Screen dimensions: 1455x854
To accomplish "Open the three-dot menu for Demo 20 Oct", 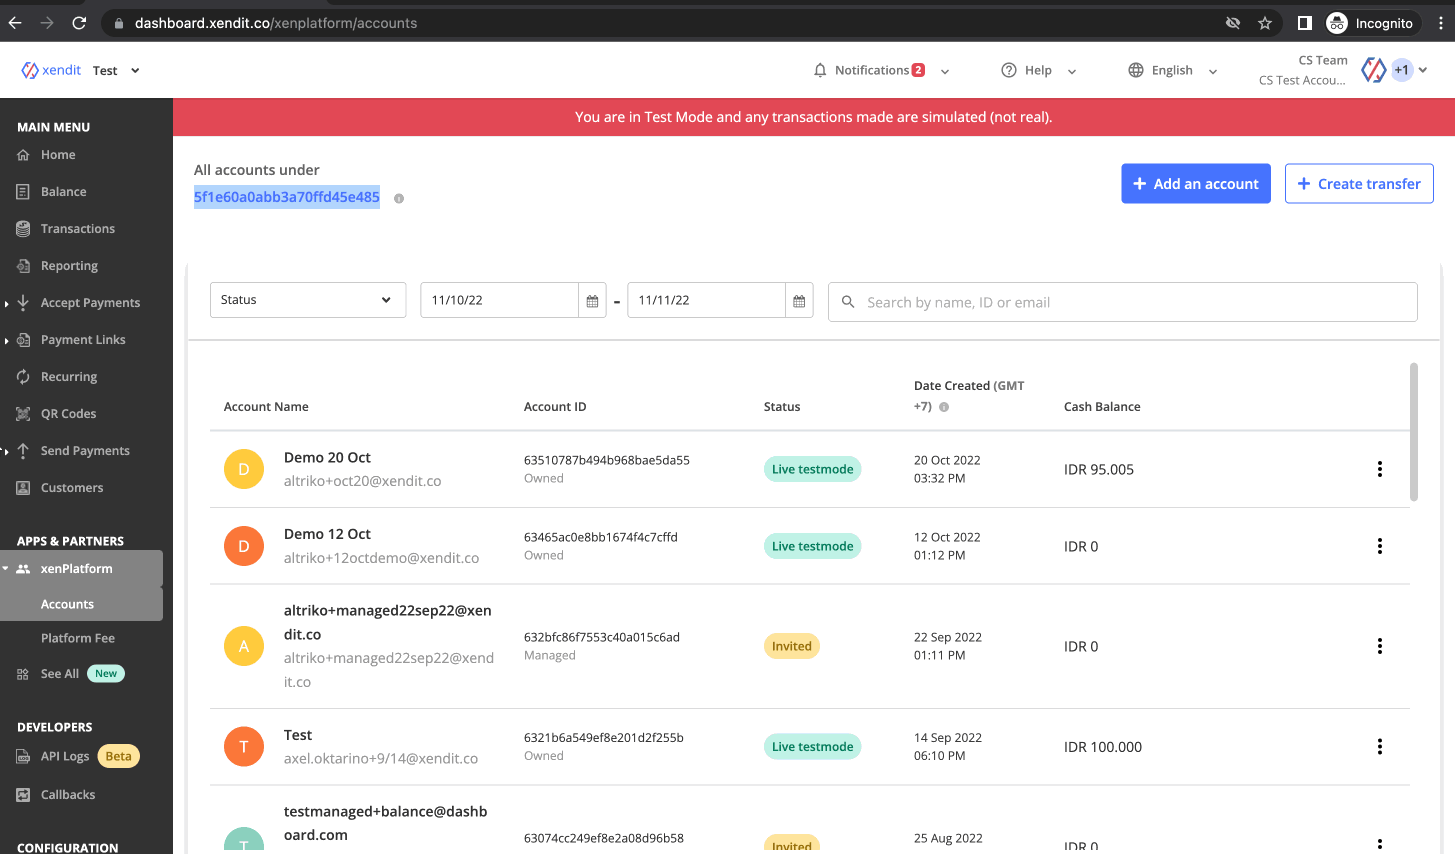I will click(1379, 469).
